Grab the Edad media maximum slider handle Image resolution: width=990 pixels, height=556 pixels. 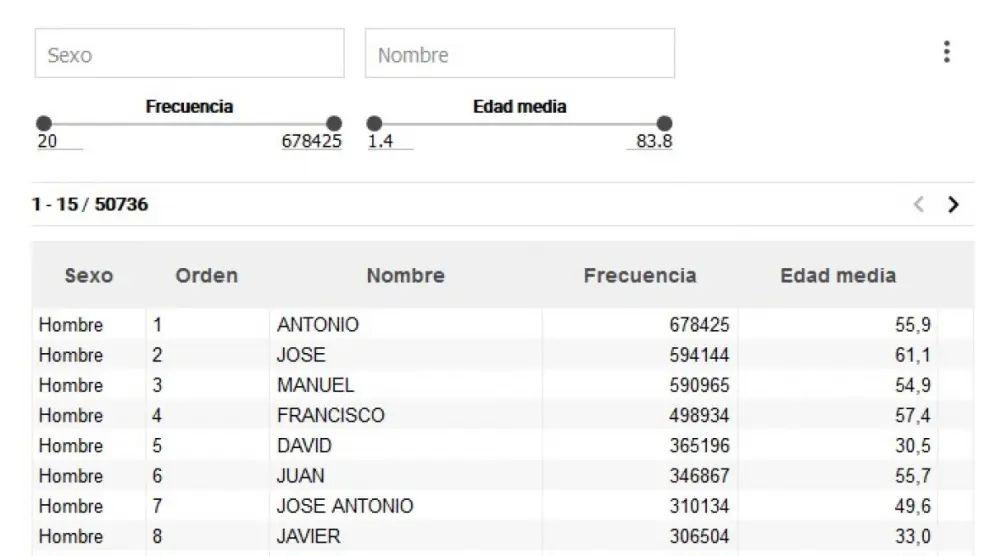(x=664, y=124)
